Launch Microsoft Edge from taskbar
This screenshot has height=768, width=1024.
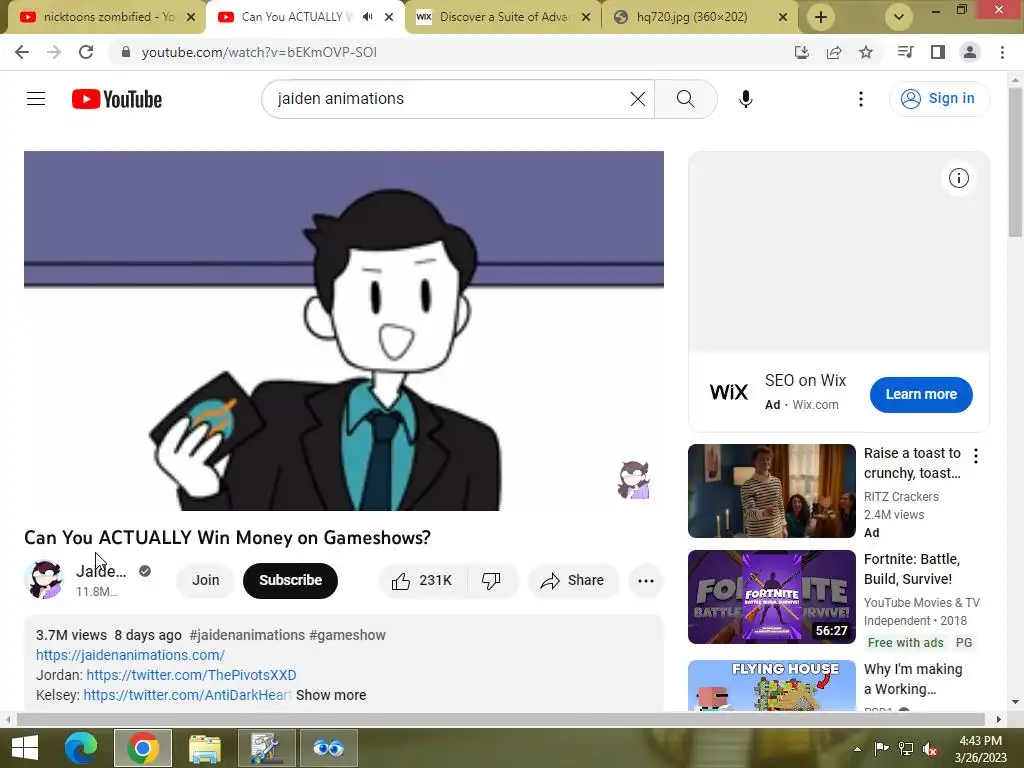[80, 748]
